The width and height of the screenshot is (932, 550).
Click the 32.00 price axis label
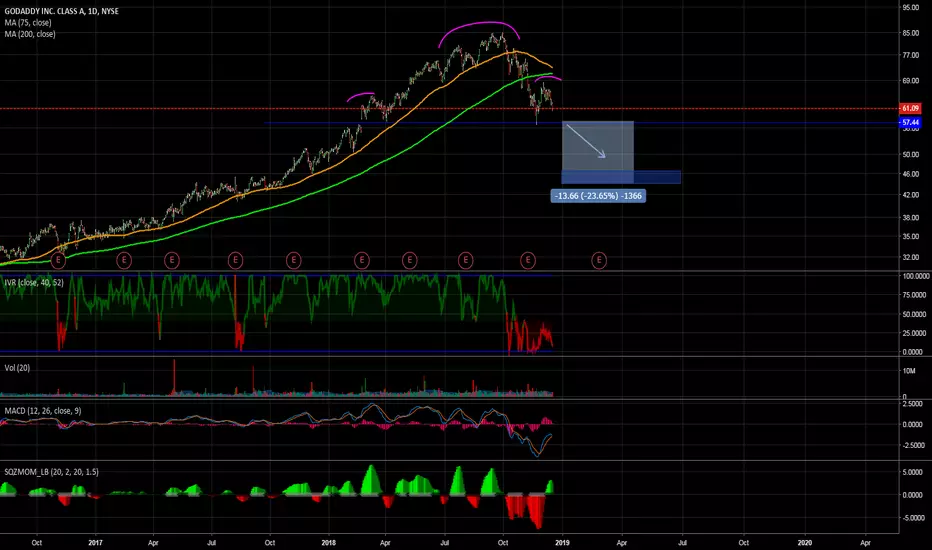(911, 257)
